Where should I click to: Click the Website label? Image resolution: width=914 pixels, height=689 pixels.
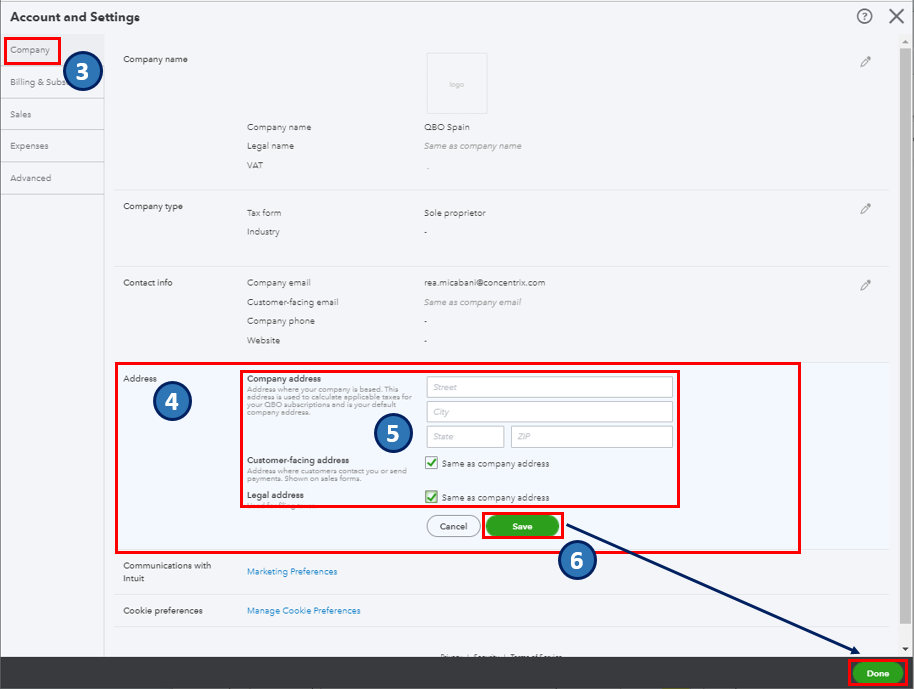[263, 340]
